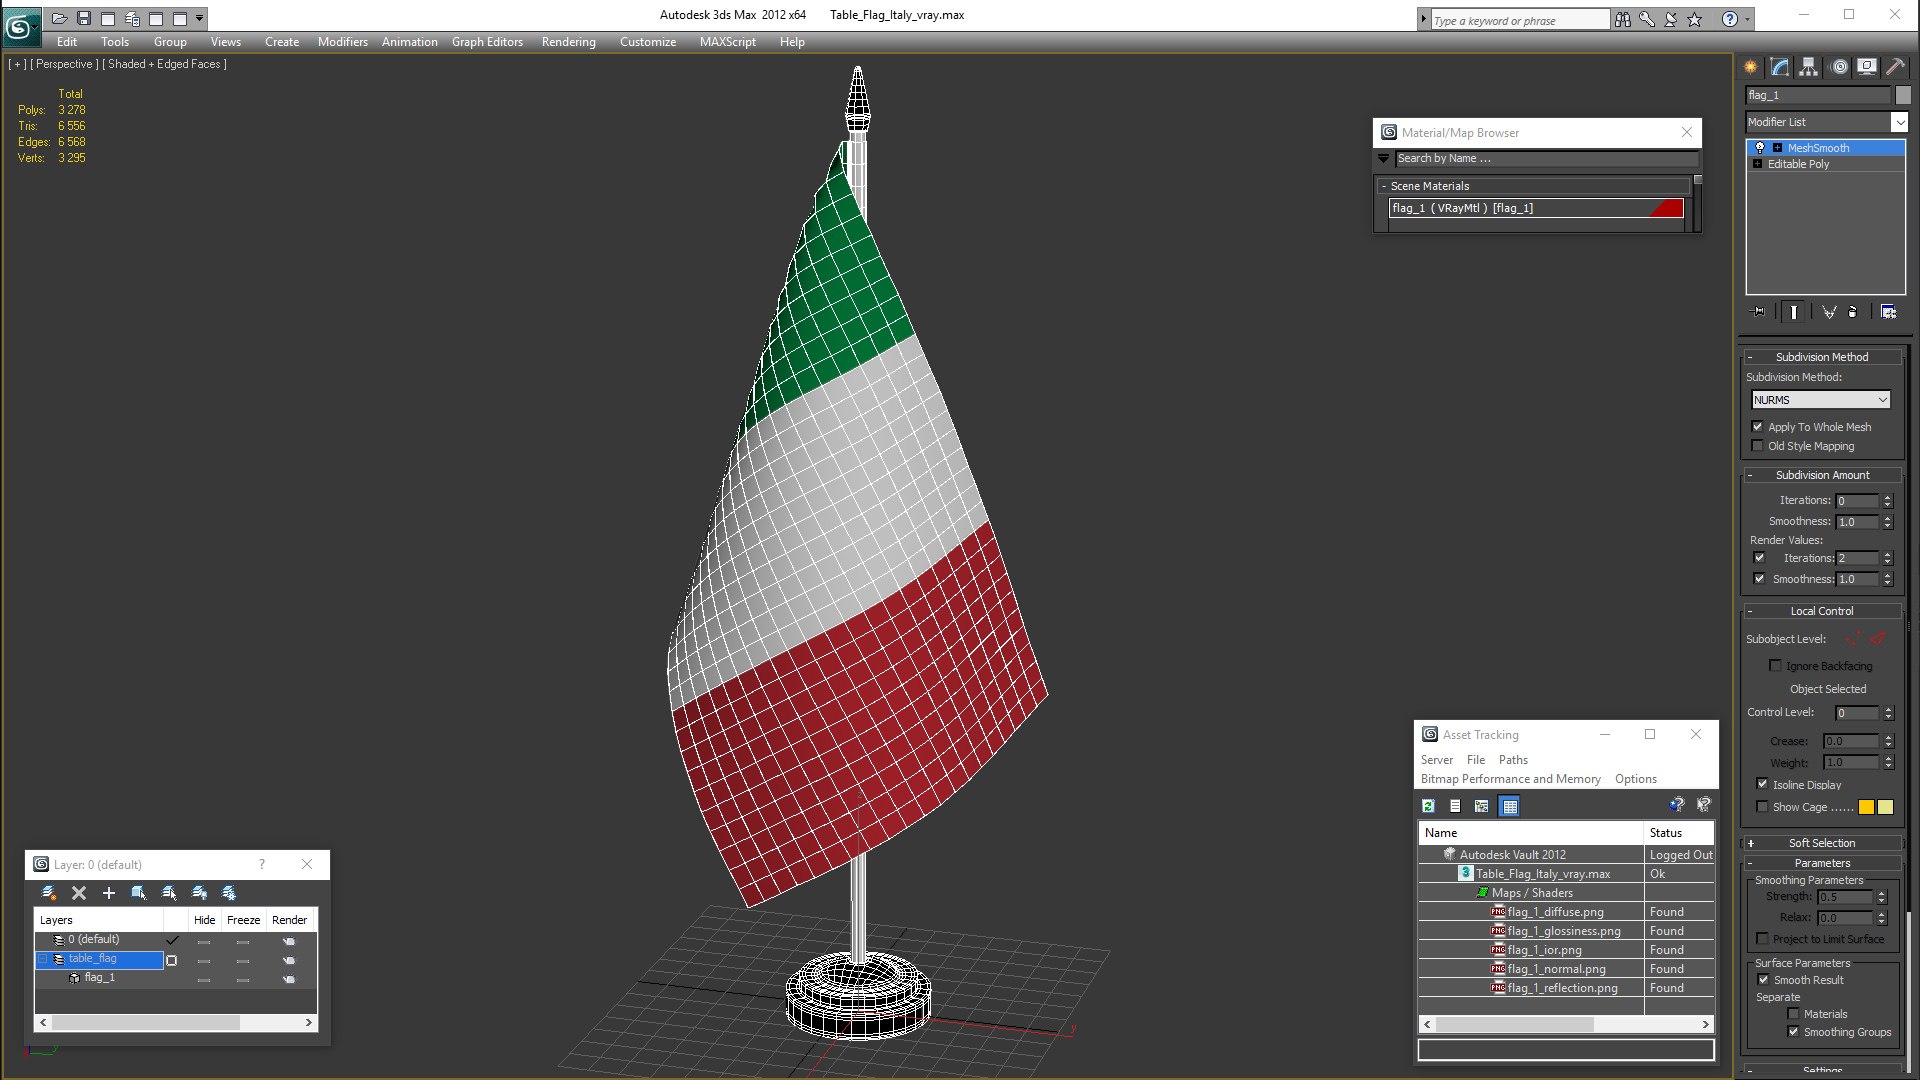Screen dimensions: 1920x1080
Task: Click the yellow Show Cage color swatch
Action: (1885, 807)
